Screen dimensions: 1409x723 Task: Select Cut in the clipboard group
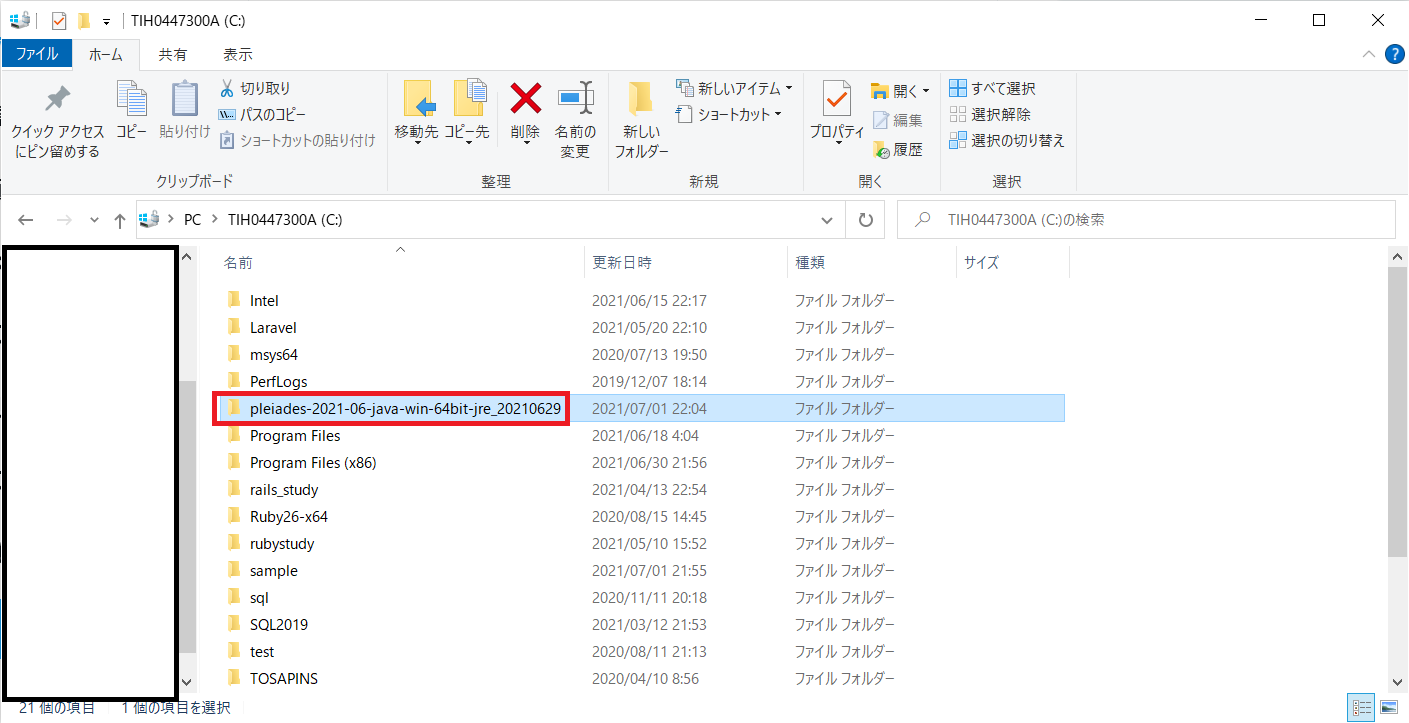click(x=256, y=89)
